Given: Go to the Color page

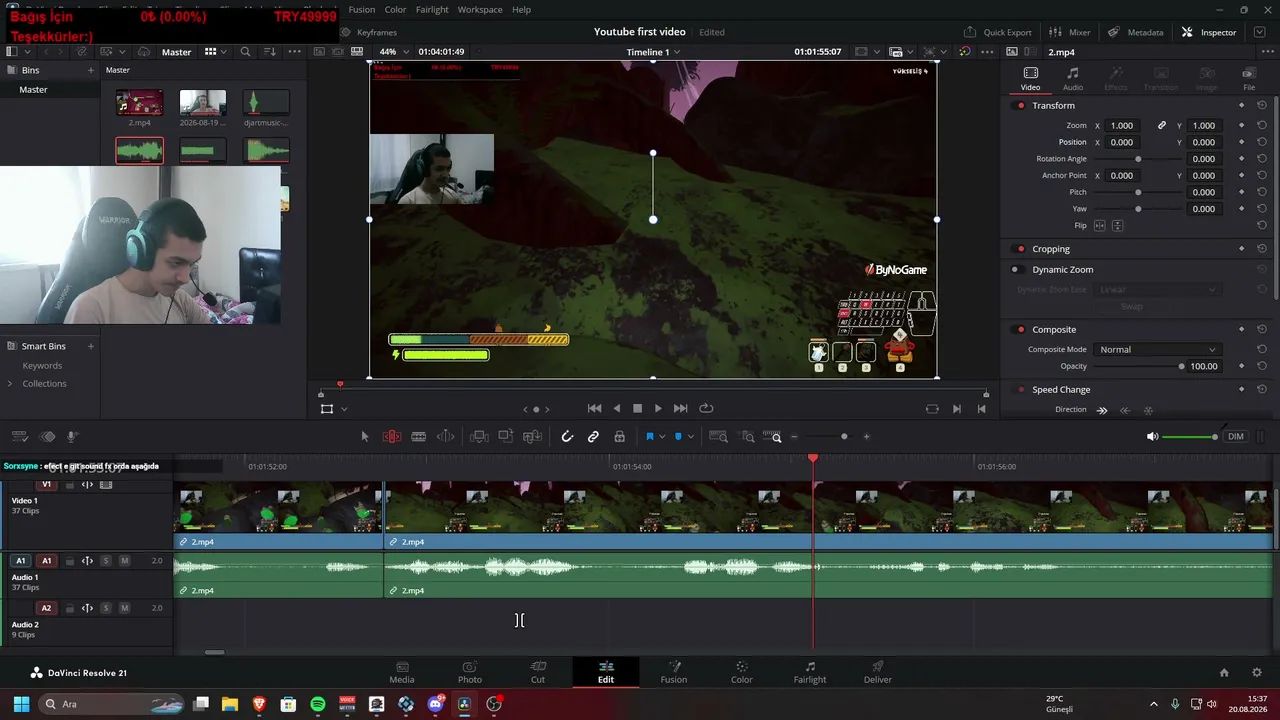Looking at the screenshot, I should pyautogui.click(x=742, y=672).
